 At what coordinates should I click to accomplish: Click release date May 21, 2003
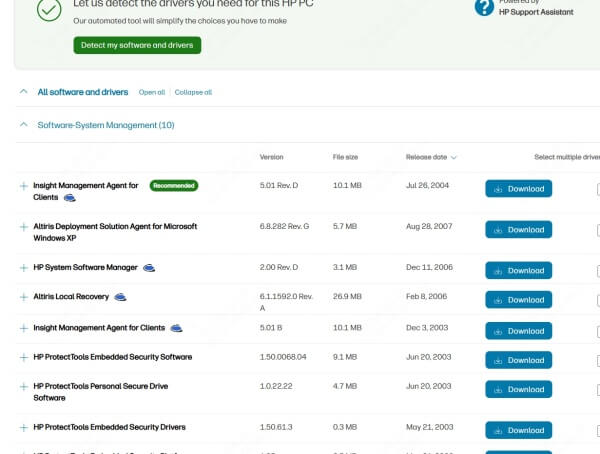click(x=429, y=427)
